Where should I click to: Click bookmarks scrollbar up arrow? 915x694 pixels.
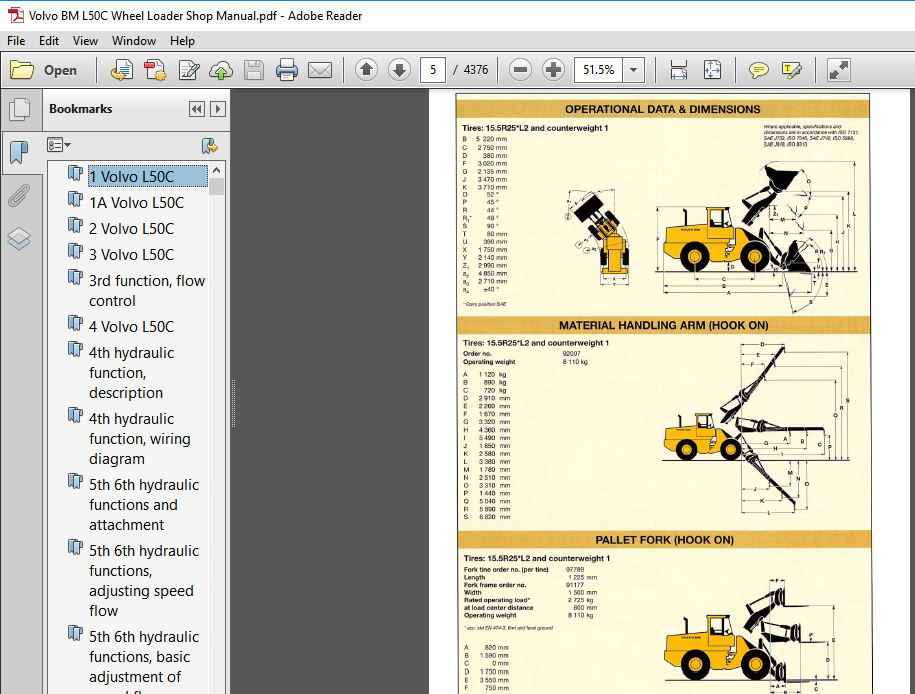(x=216, y=170)
